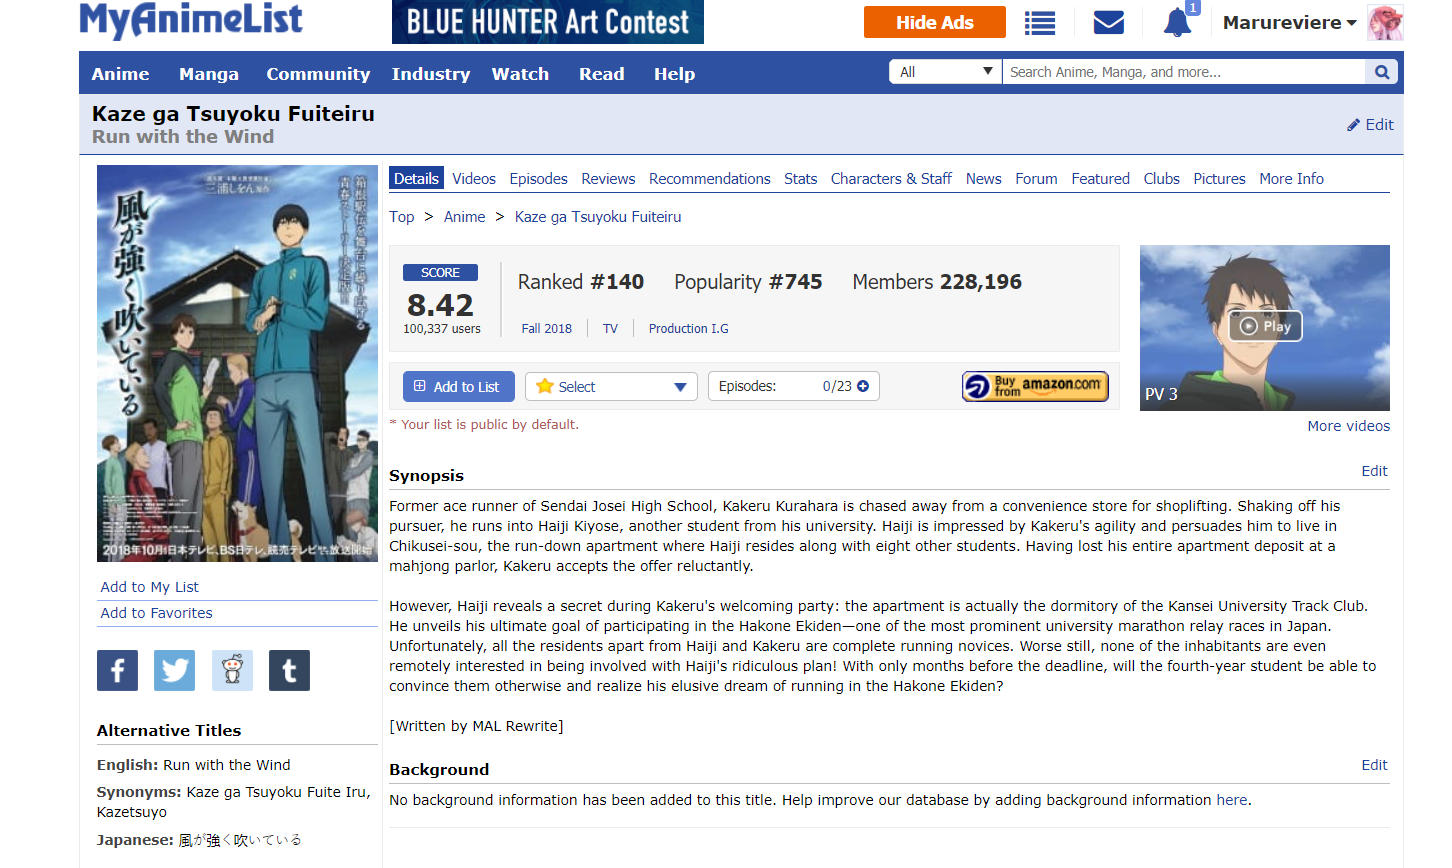Click the search magnifier button

pos(1382,72)
